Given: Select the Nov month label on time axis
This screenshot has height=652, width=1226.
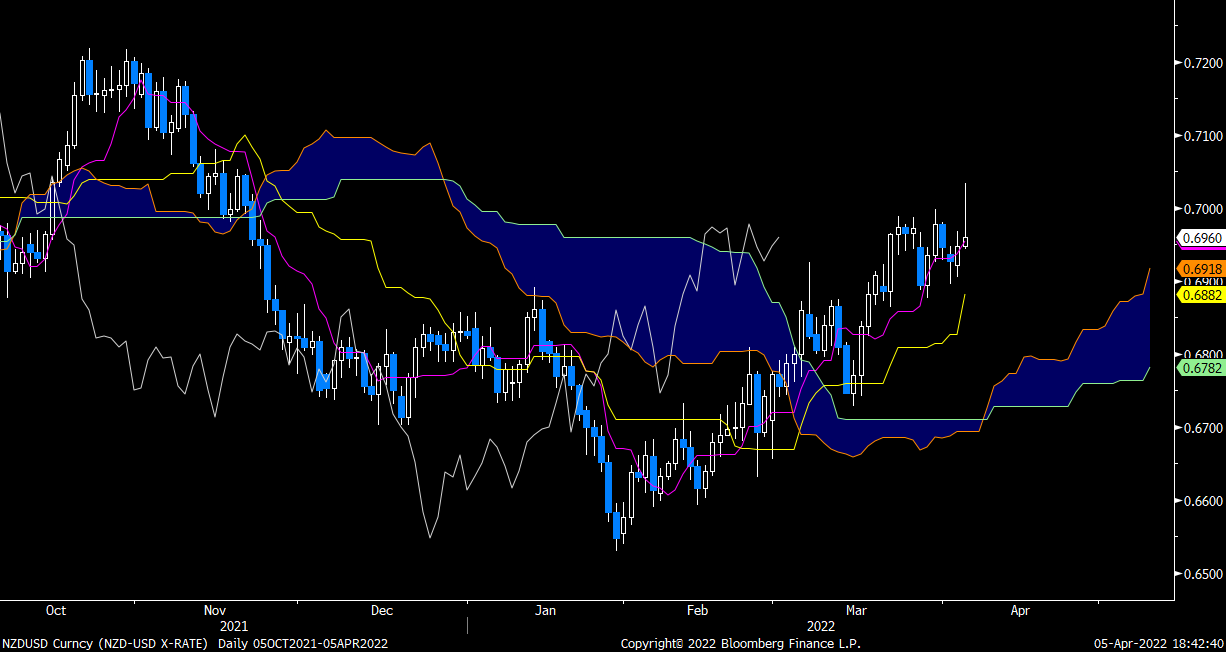Looking at the screenshot, I should (215, 610).
